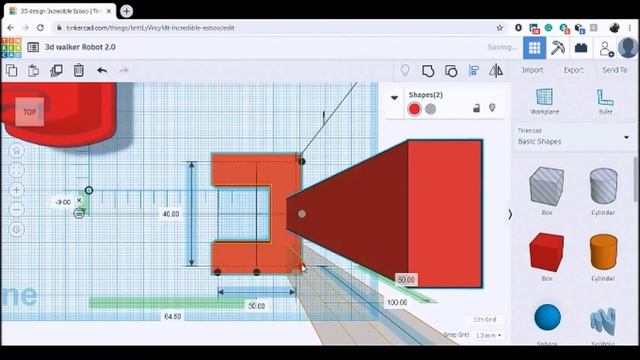The height and width of the screenshot is (360, 640).
Task: Select the Workplane tool
Action: [x=544, y=101]
